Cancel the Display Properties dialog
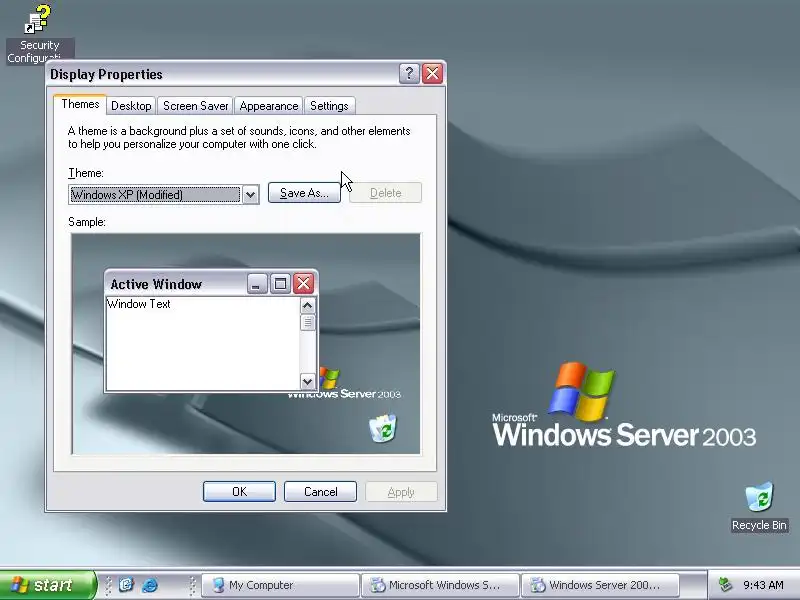The width and height of the screenshot is (800, 600). [320, 491]
